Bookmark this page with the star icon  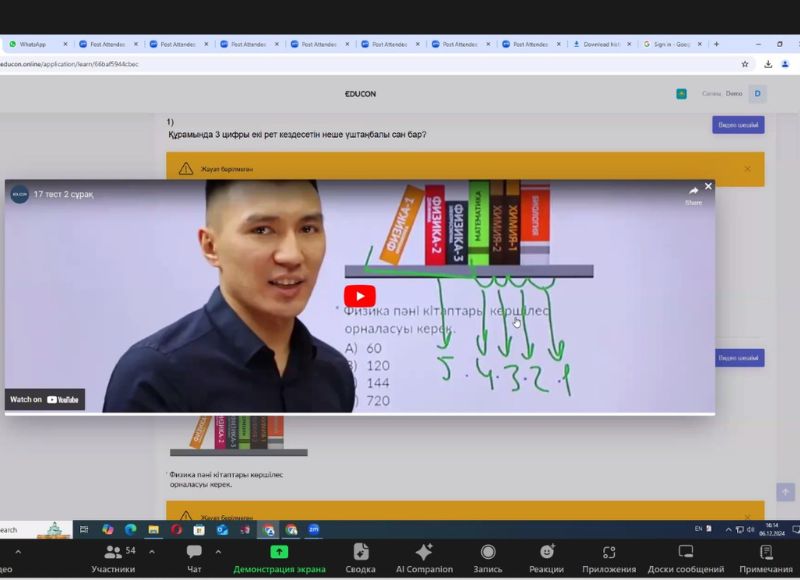point(742,63)
